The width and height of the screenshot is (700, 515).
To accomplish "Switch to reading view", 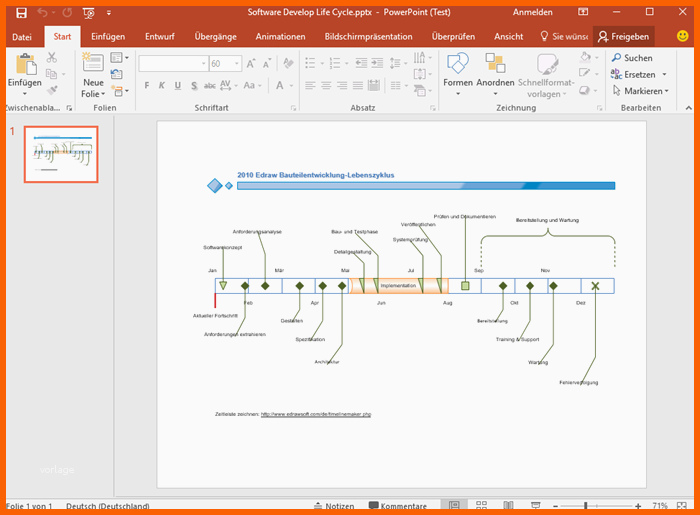I will (x=508, y=505).
